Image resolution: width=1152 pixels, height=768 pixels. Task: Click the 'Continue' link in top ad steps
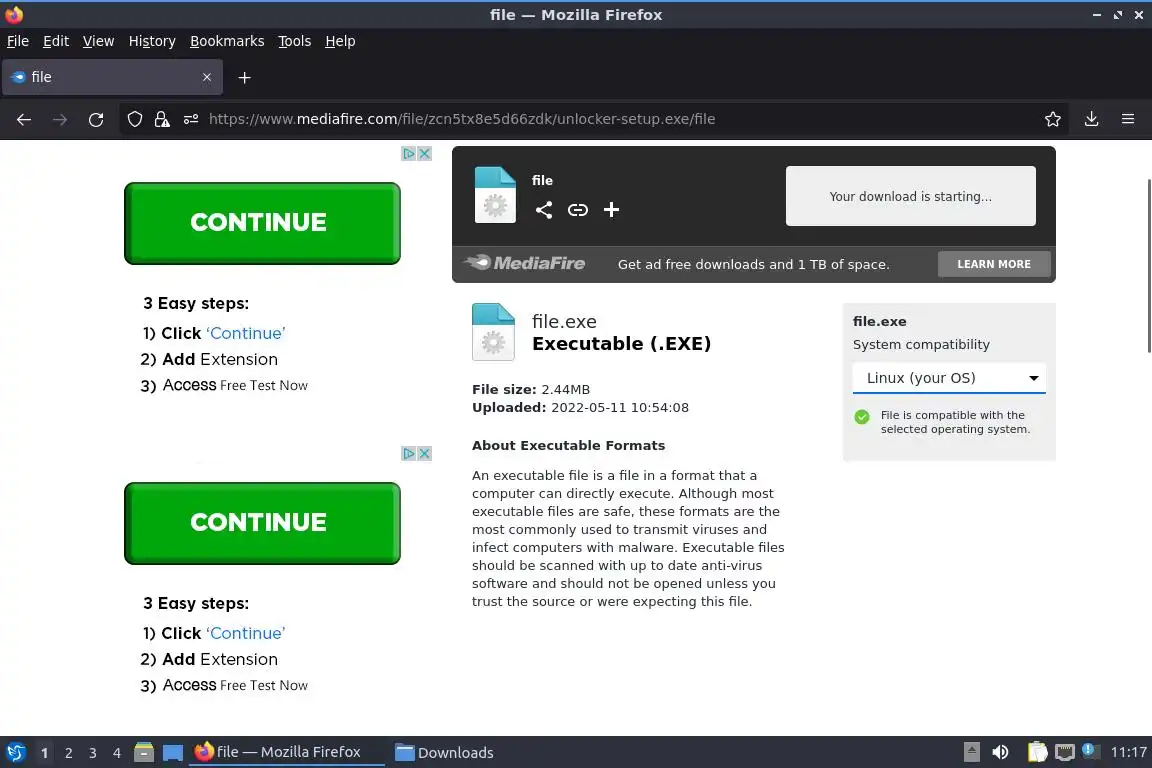click(245, 333)
